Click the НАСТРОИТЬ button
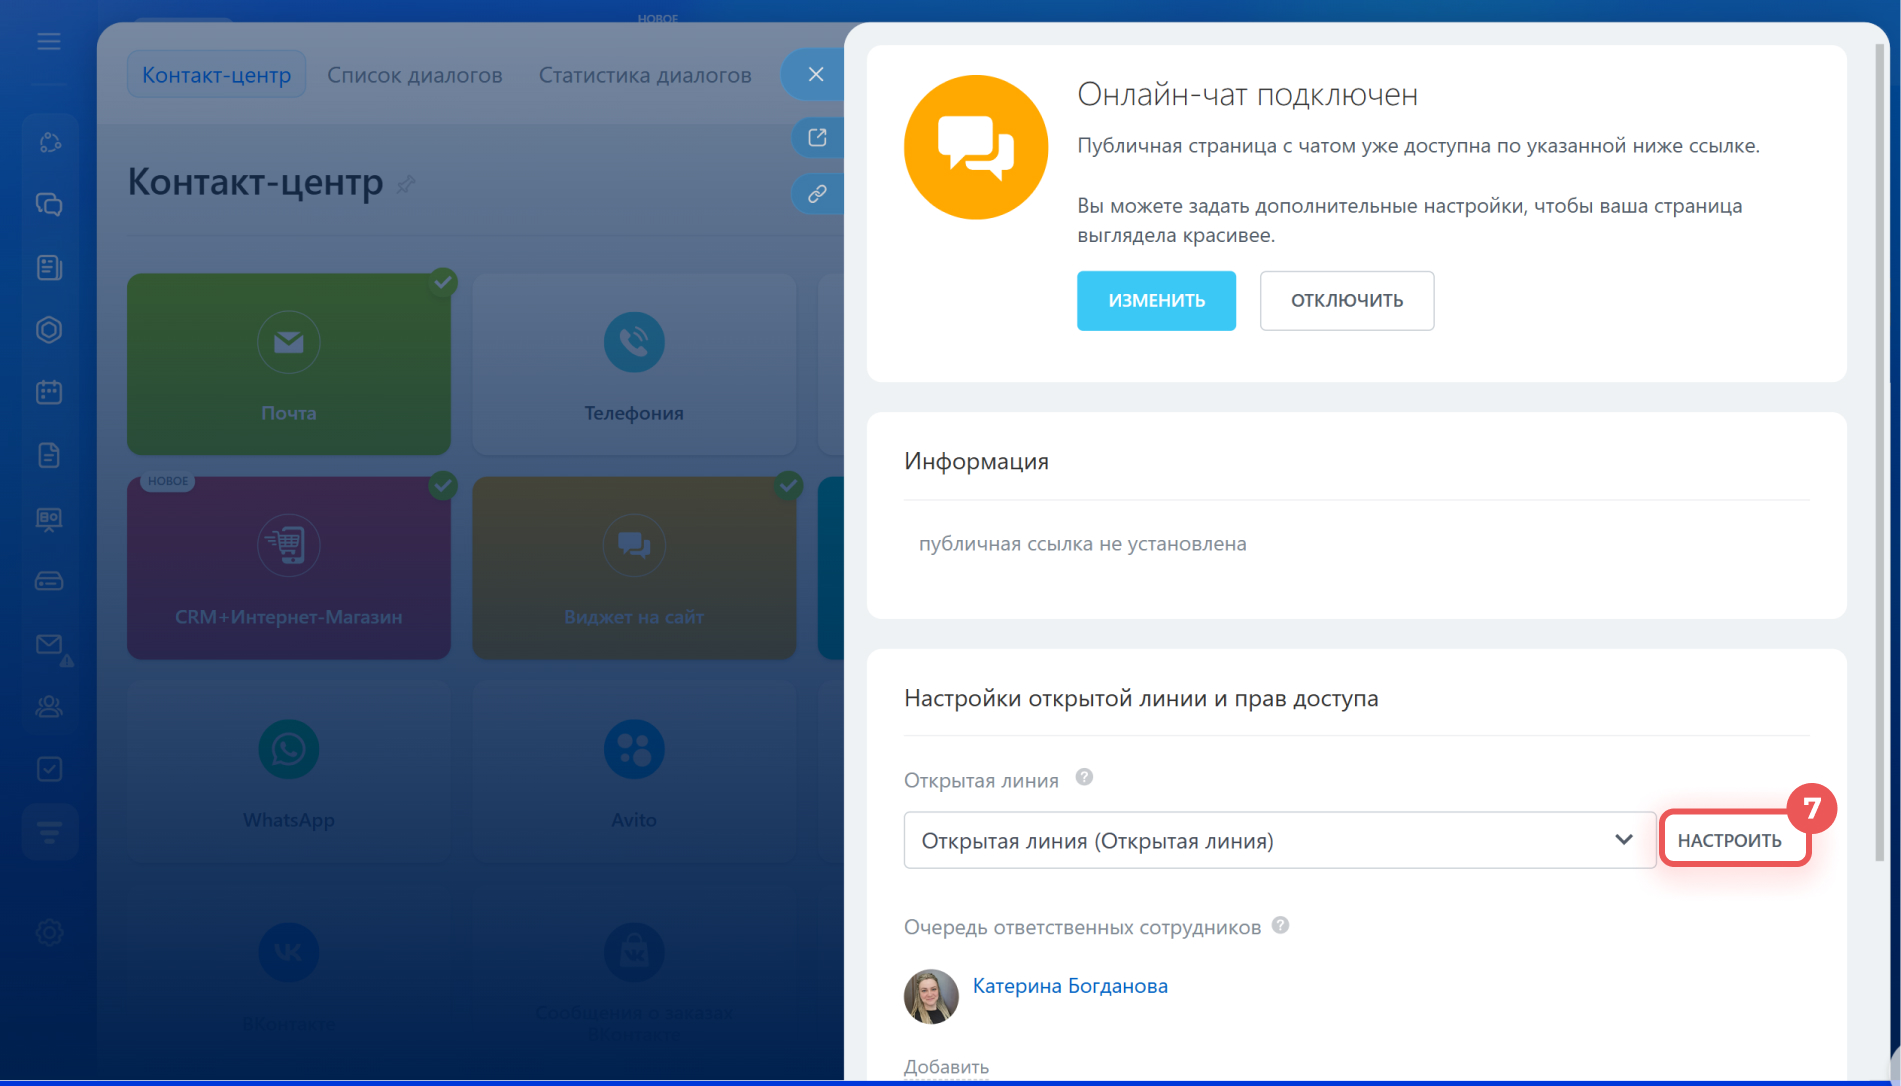Viewport: 1901px width, 1086px height. (x=1729, y=840)
